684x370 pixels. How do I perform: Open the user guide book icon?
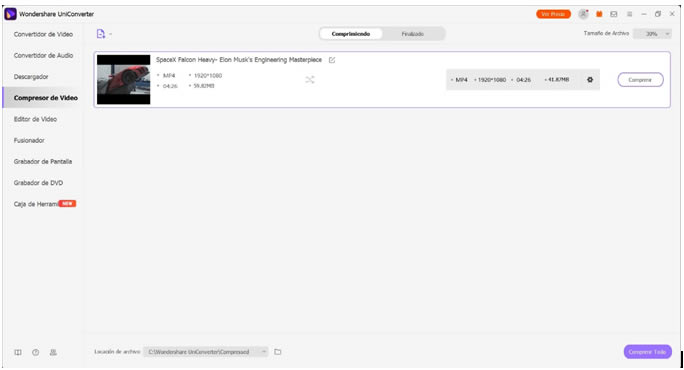coord(18,352)
